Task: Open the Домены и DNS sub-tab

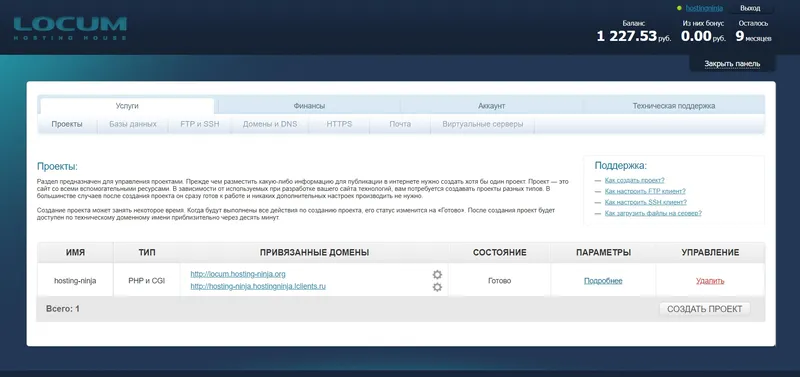Action: click(269, 124)
